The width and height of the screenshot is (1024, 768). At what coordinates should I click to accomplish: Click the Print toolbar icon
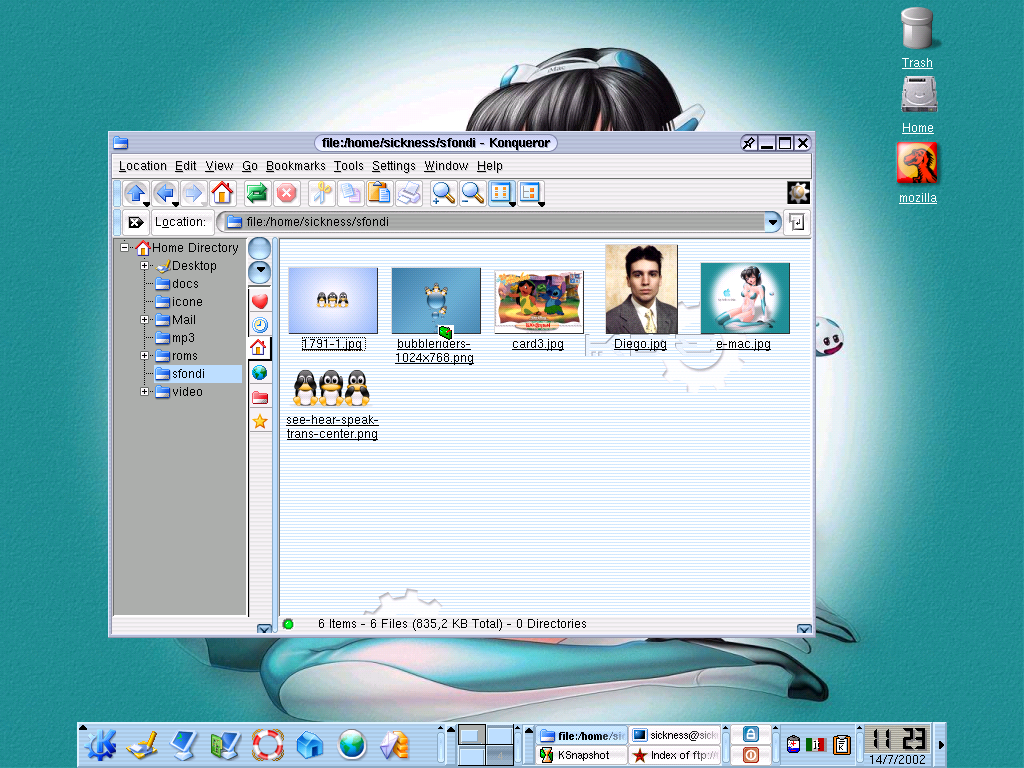408,193
